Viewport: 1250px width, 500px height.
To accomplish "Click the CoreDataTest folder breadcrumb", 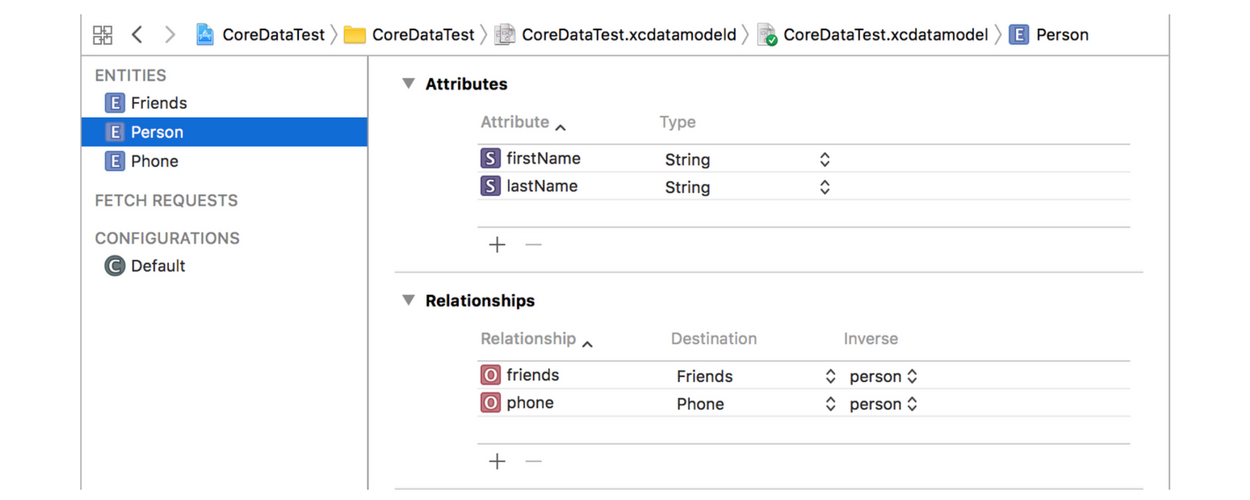I will pyautogui.click(x=410, y=35).
